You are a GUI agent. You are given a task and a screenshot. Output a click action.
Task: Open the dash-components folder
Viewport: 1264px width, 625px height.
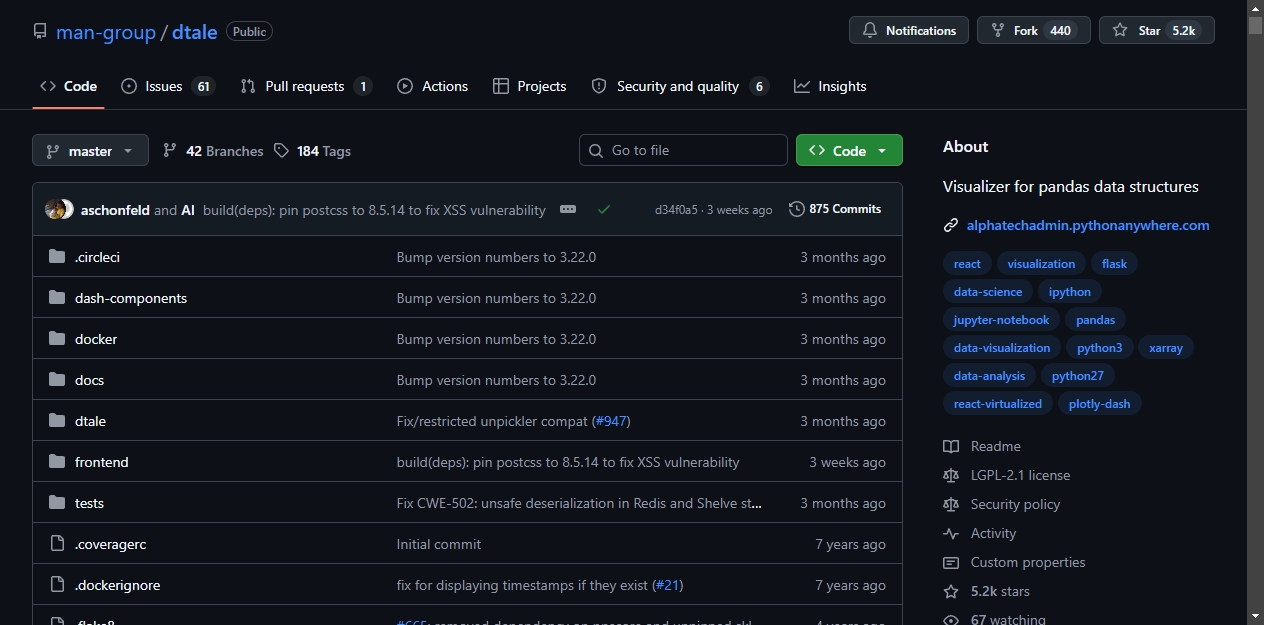point(131,298)
